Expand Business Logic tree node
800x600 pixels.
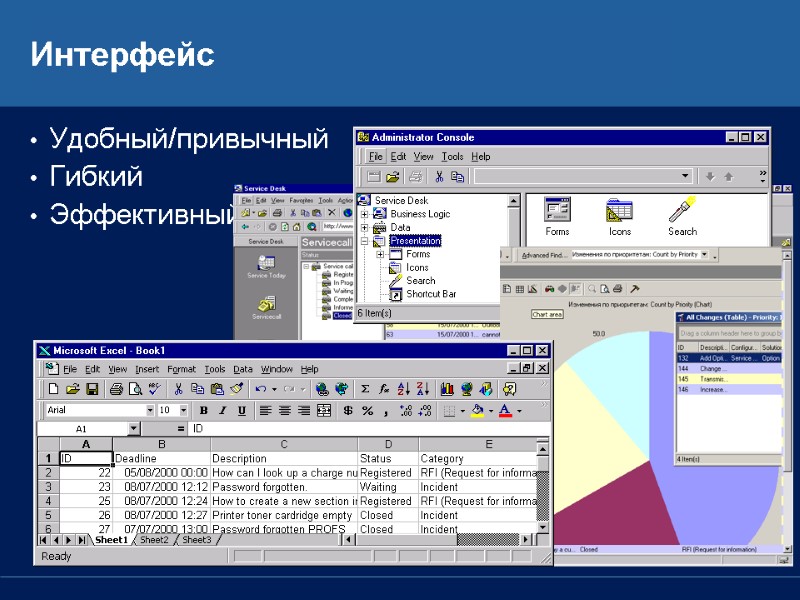[365, 214]
